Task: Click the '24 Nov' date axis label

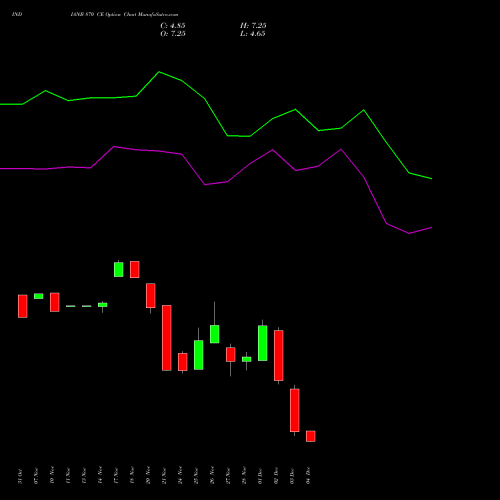Action: click(x=180, y=475)
